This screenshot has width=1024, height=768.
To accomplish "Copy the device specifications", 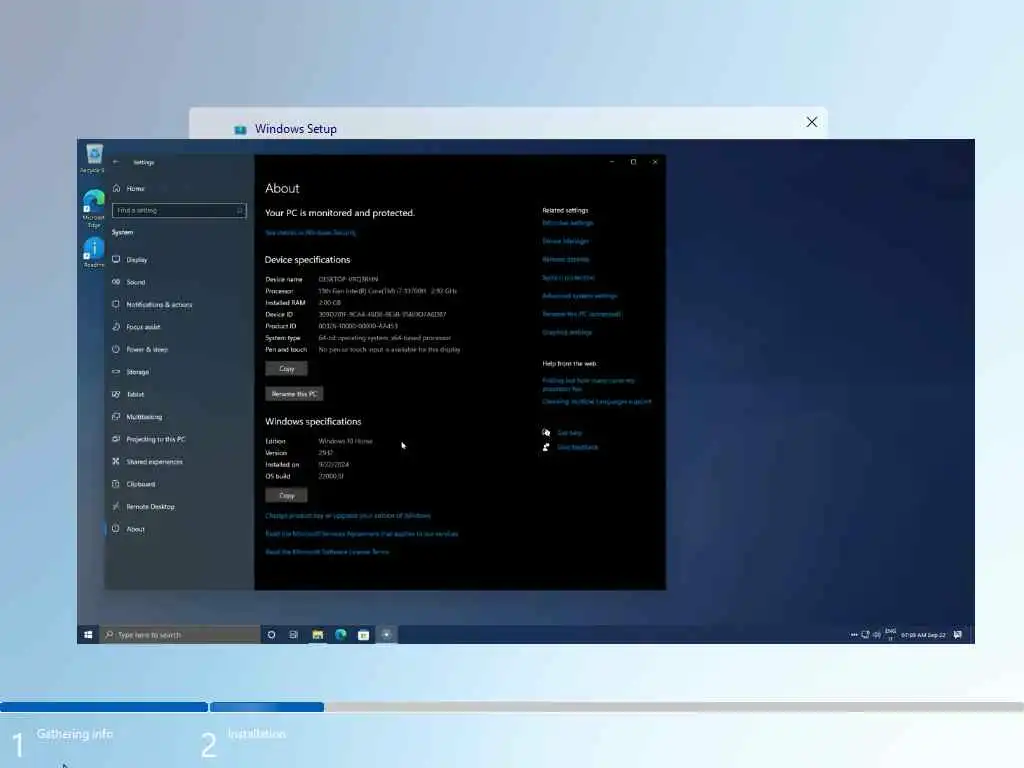I will tap(286, 369).
